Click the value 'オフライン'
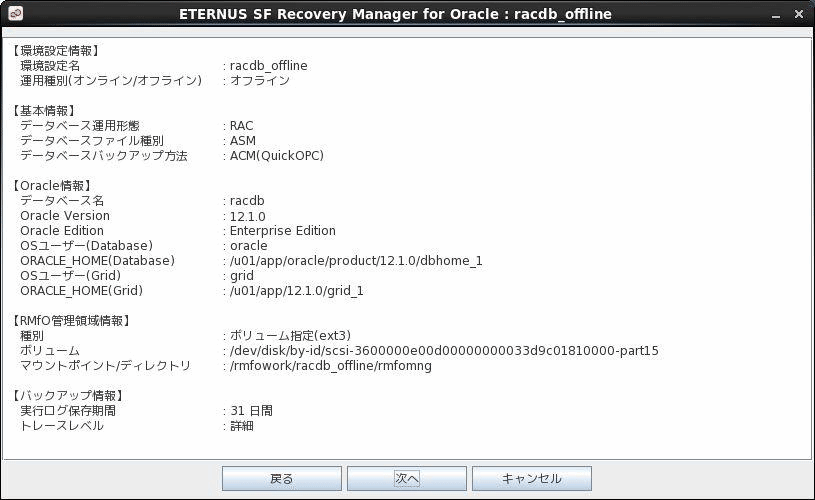Screen dimensions: 815x500 tap(260, 81)
